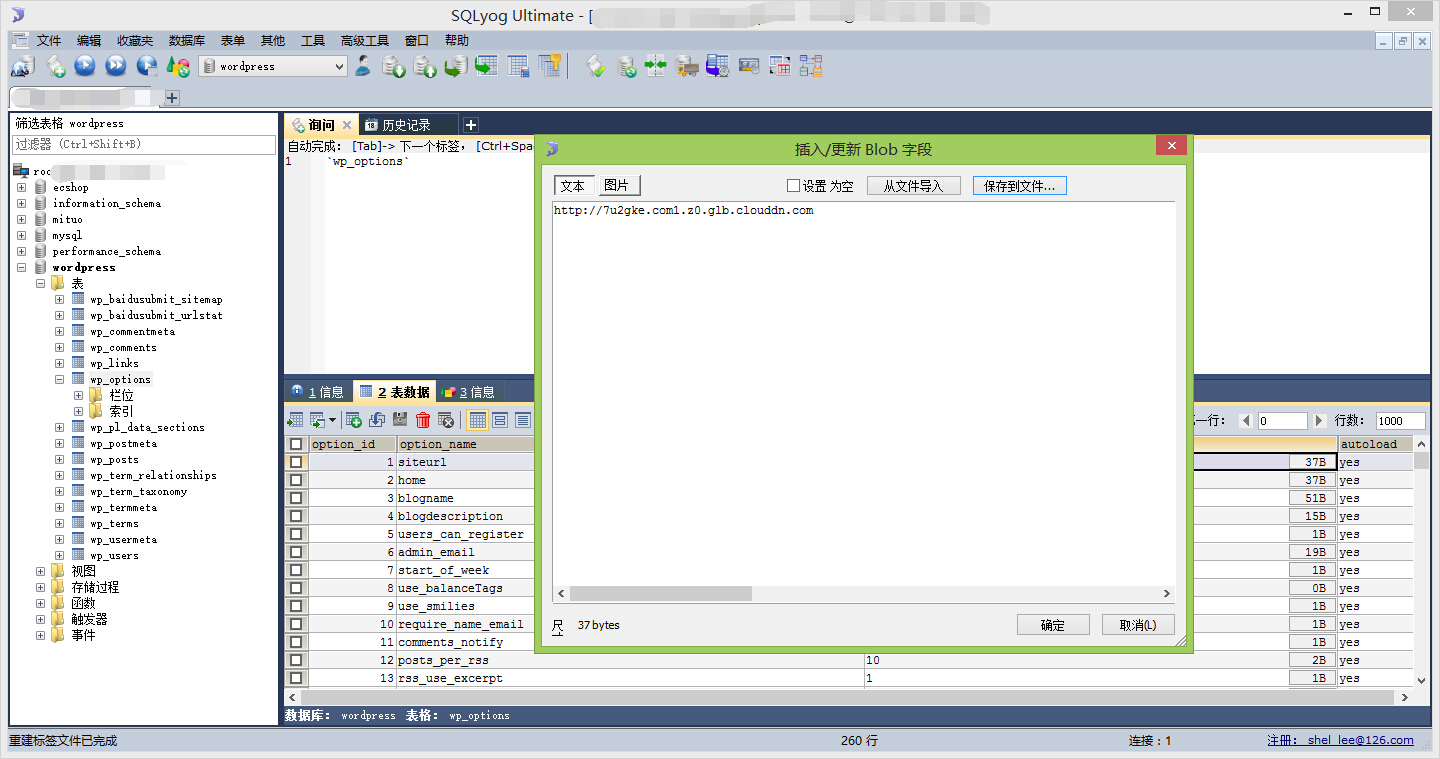Open the wordpress database dropdown

[x=273, y=66]
